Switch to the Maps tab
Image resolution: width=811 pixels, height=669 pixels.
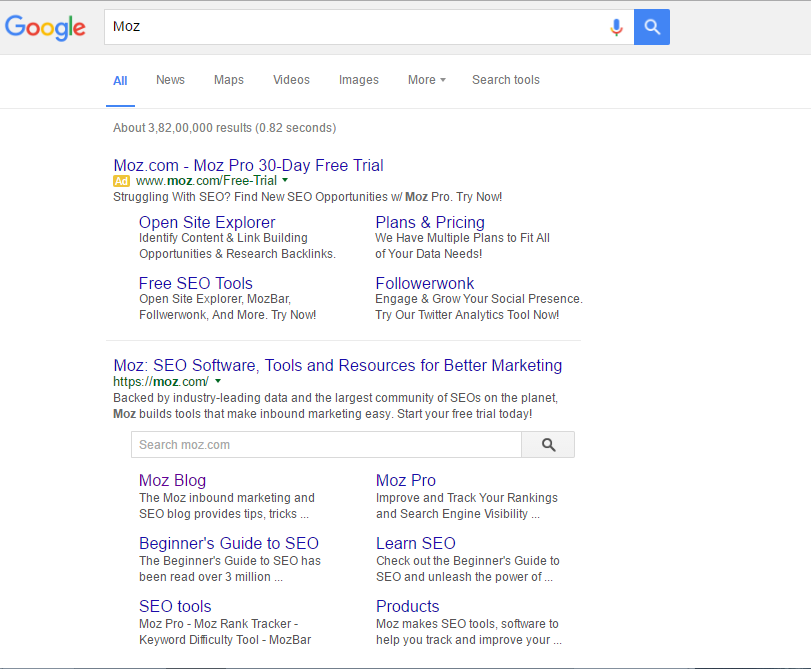(229, 80)
